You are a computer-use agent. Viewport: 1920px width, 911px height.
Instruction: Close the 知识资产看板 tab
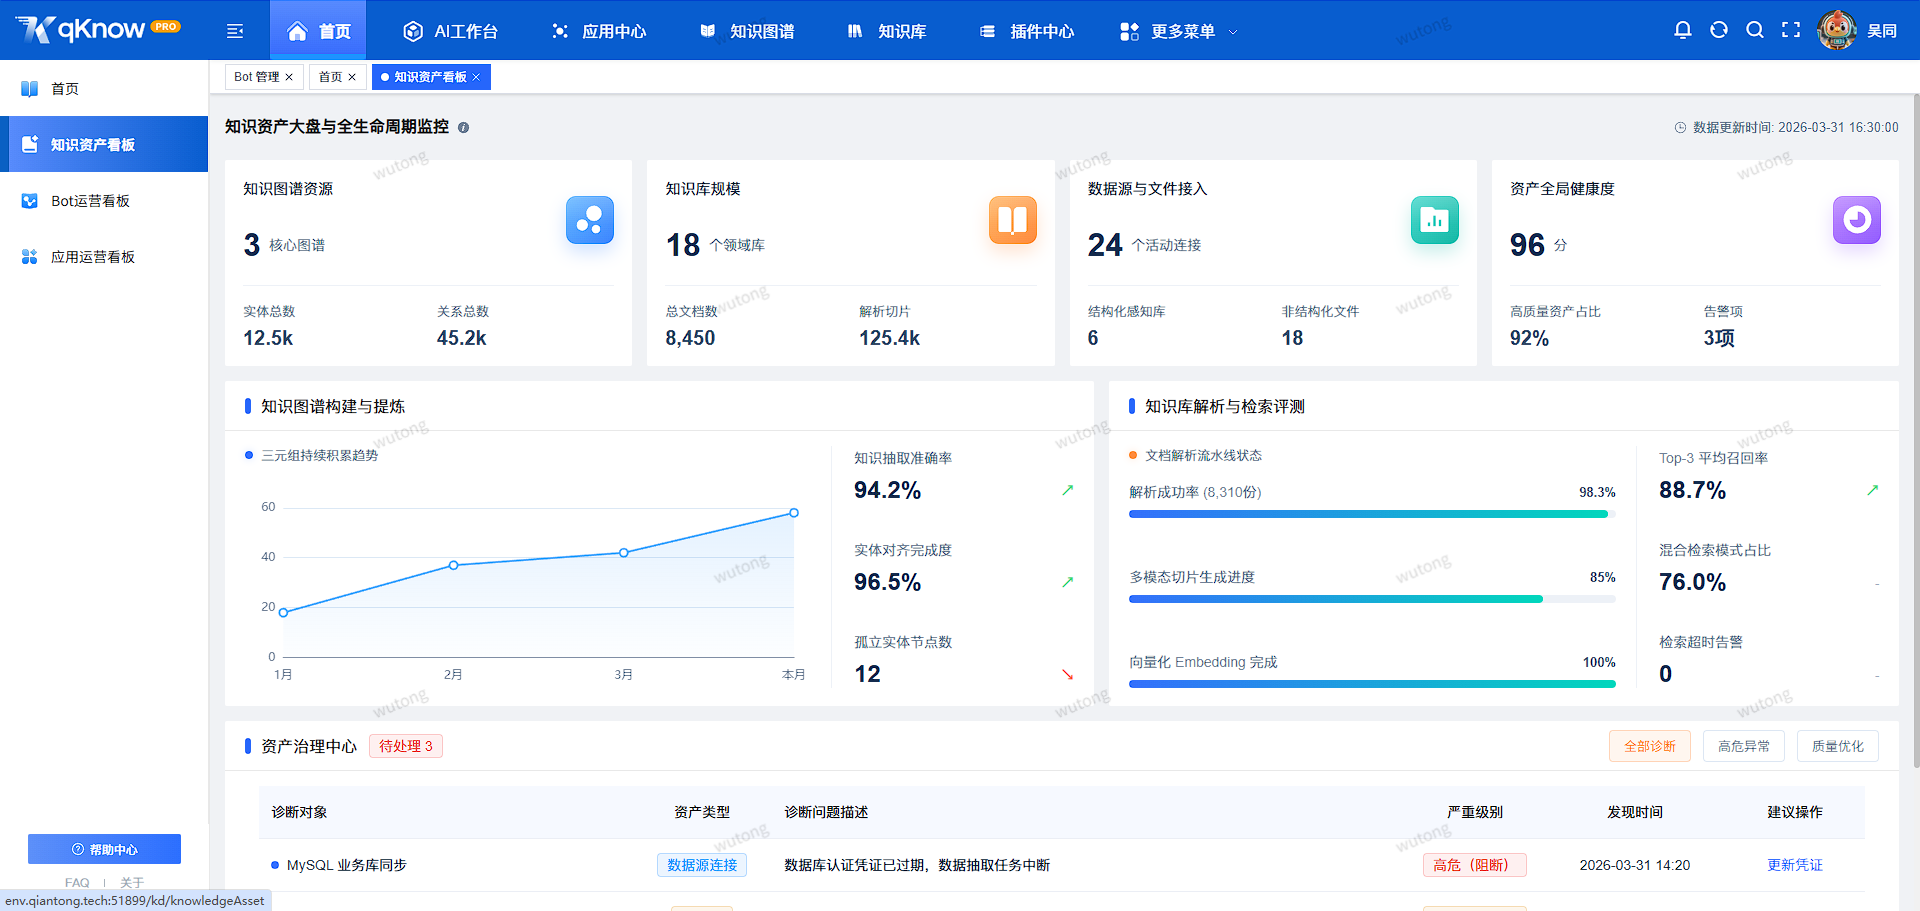click(477, 77)
